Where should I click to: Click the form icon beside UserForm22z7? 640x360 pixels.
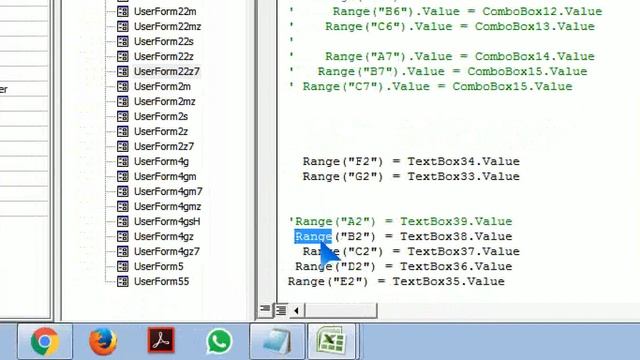click(x=123, y=71)
